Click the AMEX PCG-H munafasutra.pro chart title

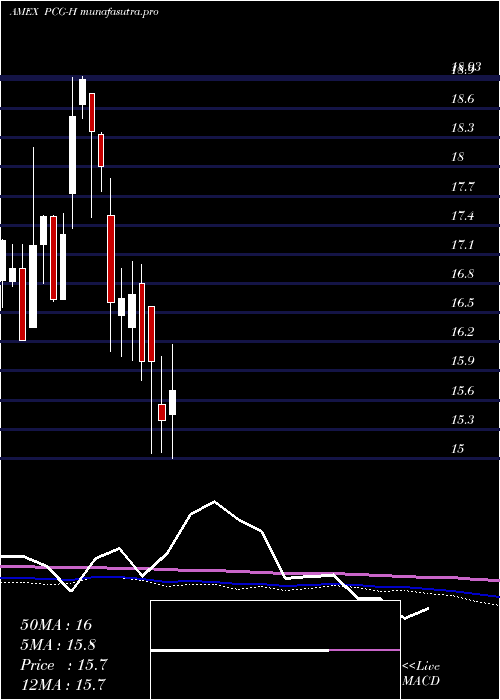[84, 12]
